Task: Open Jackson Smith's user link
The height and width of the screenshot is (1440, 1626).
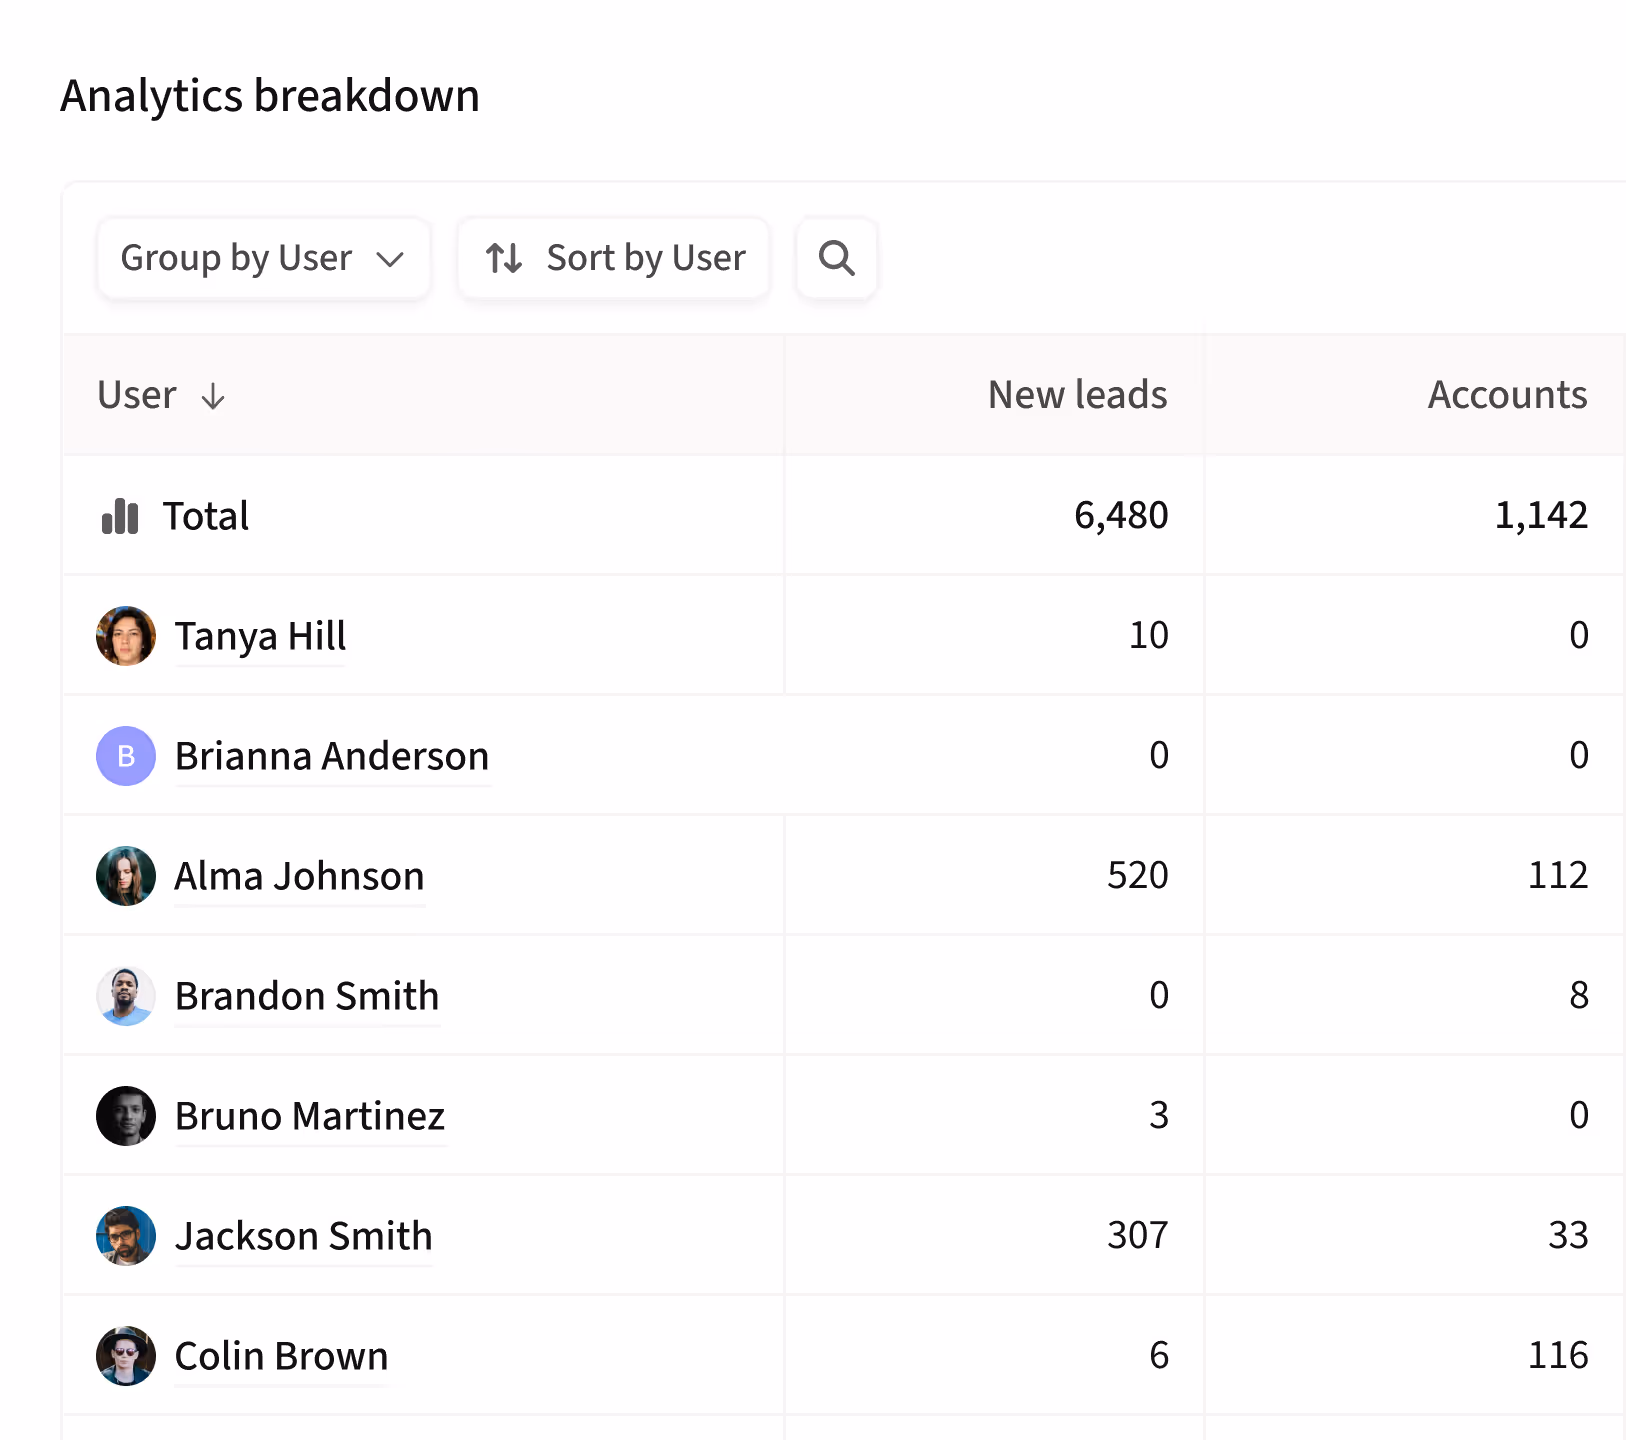Action: coord(304,1236)
